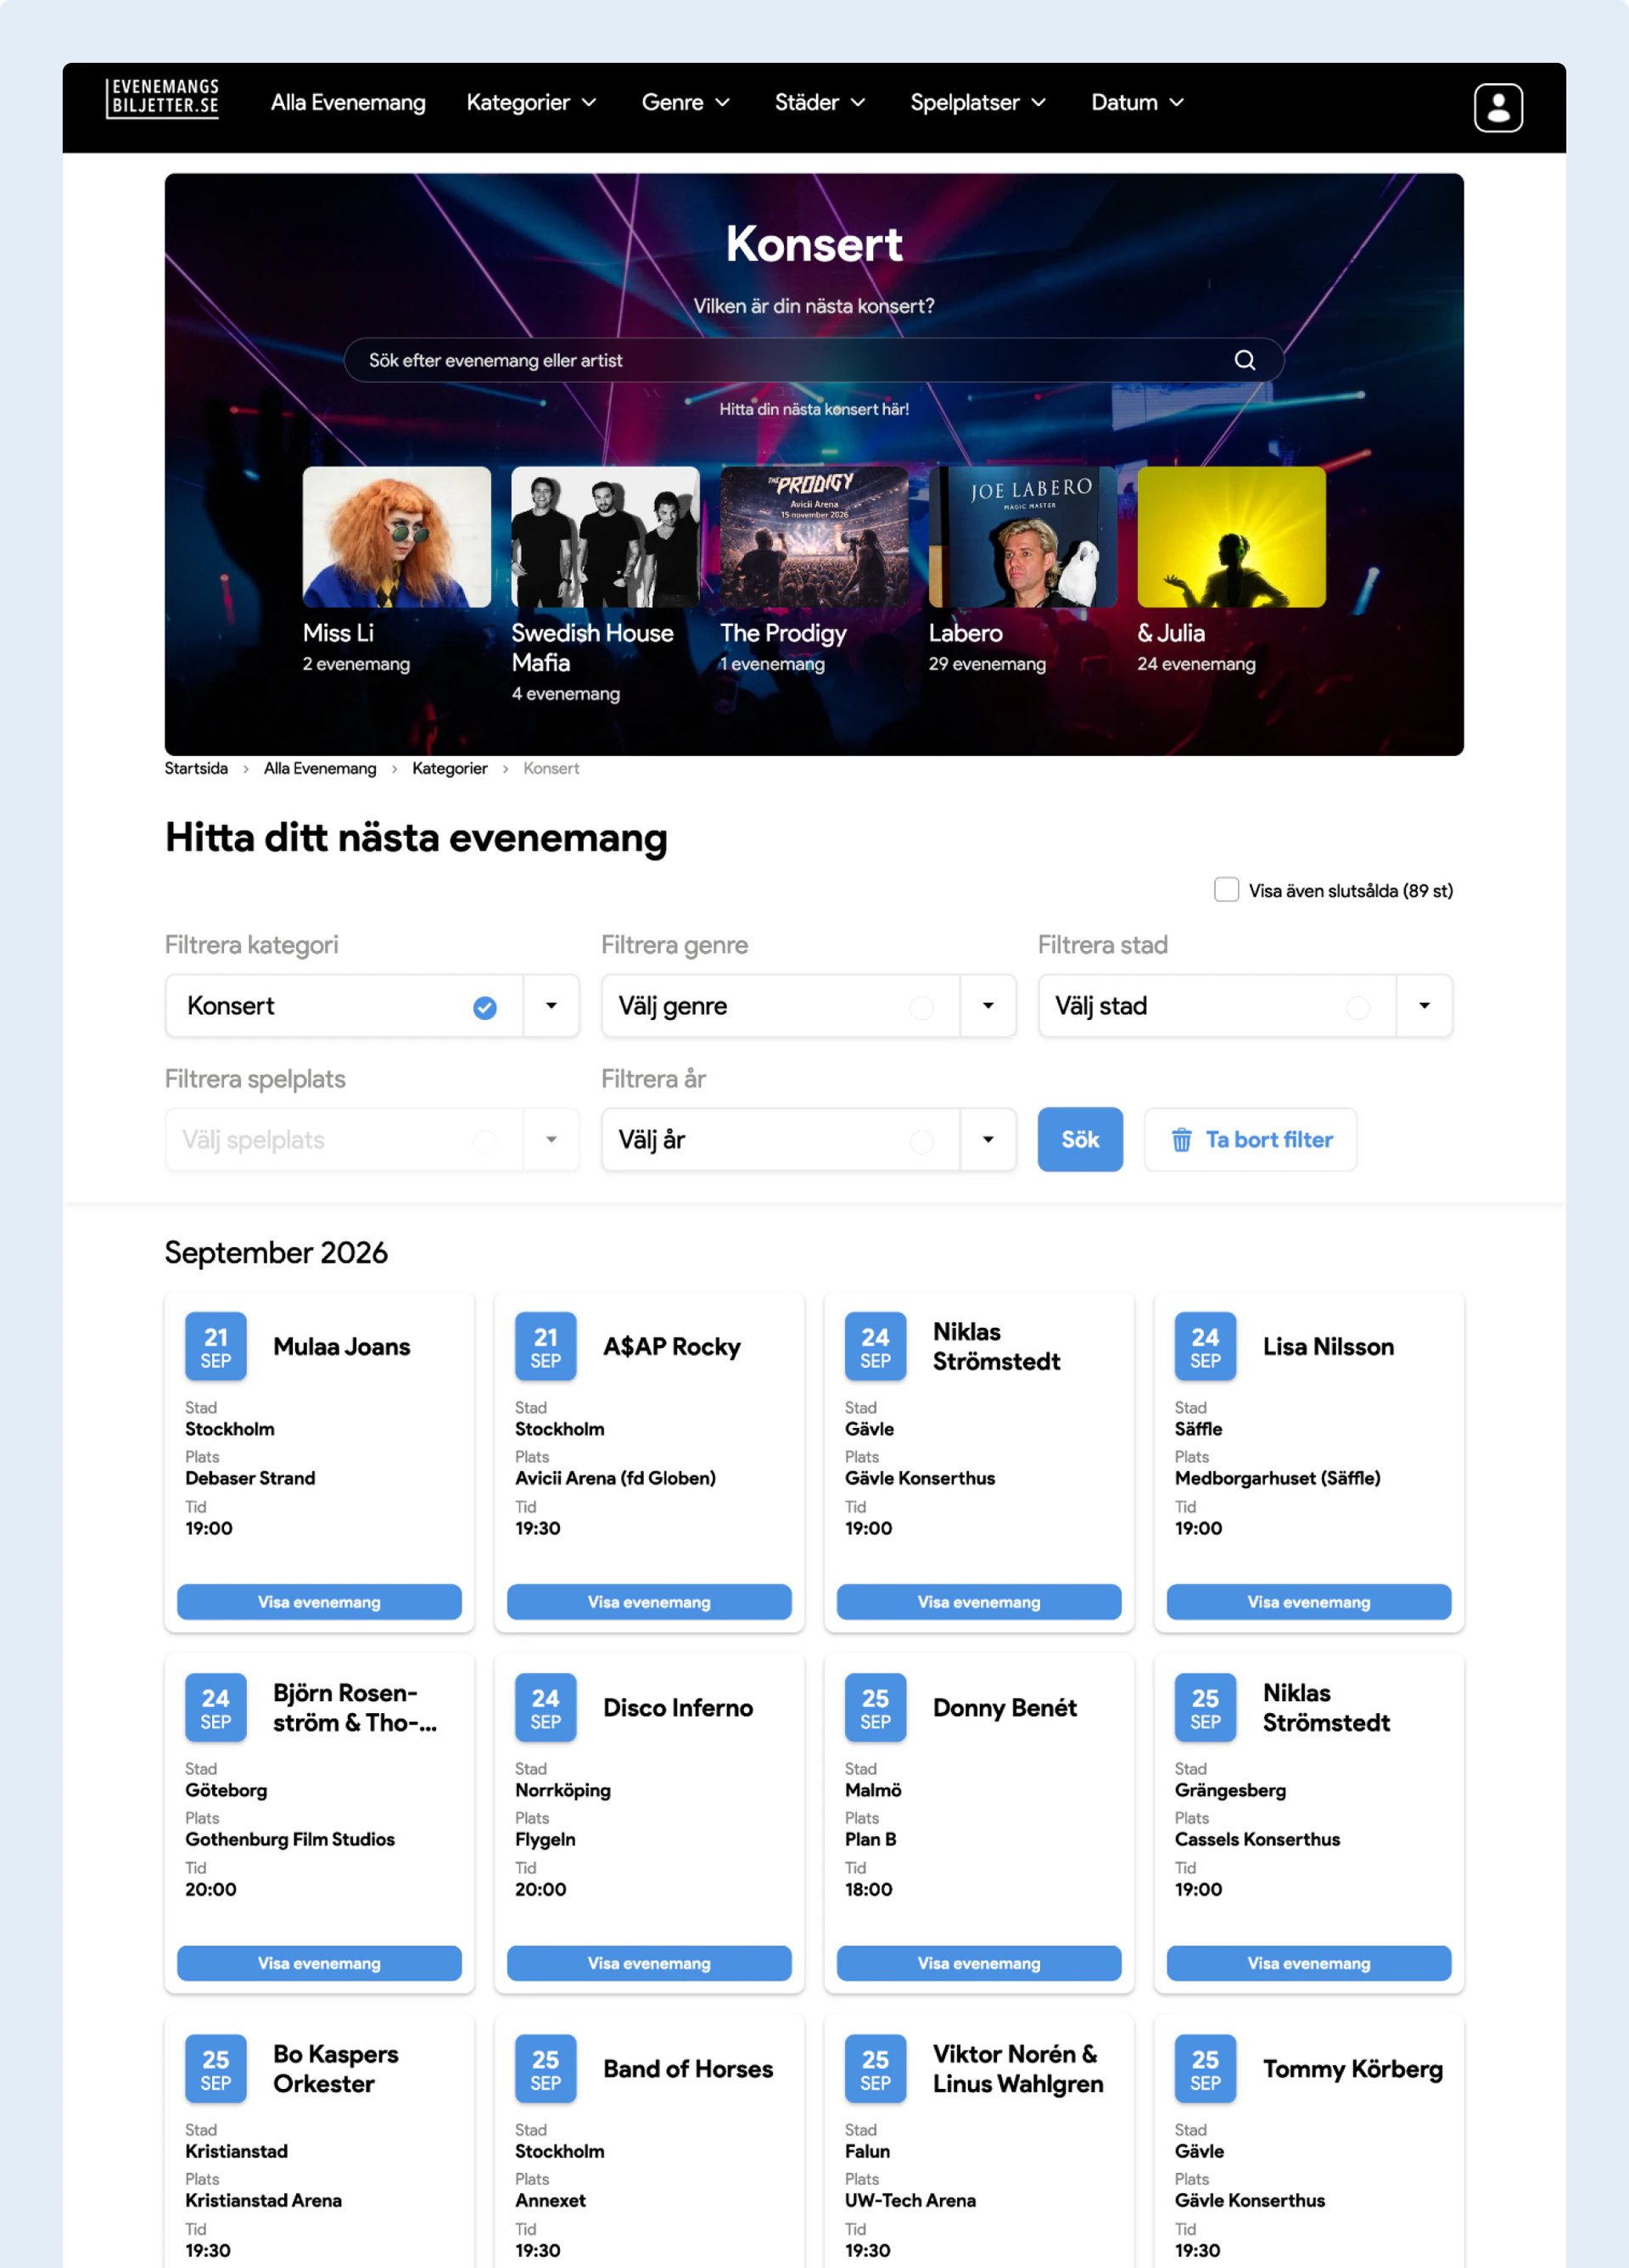This screenshot has width=1629, height=2268.
Task: Open the Miss Li thumbnail
Action: point(397,537)
